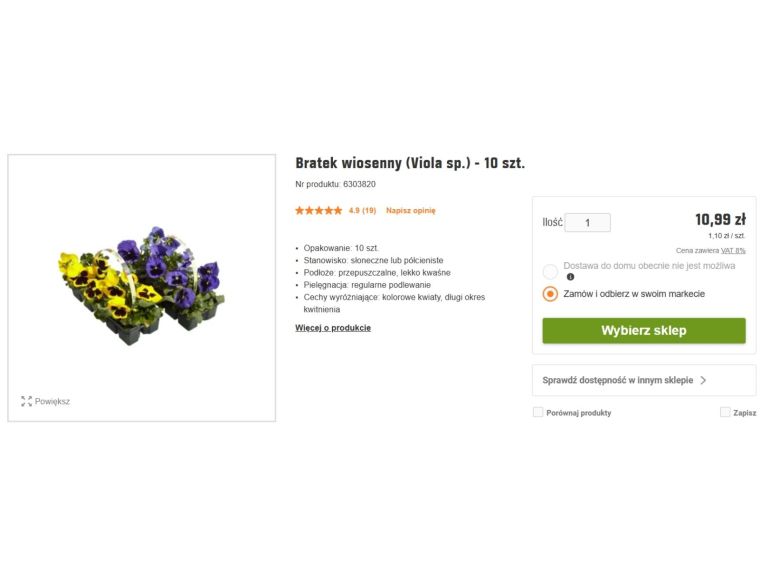Click the Powiększ text label
The width and height of the screenshot is (760, 570).
tap(52, 401)
